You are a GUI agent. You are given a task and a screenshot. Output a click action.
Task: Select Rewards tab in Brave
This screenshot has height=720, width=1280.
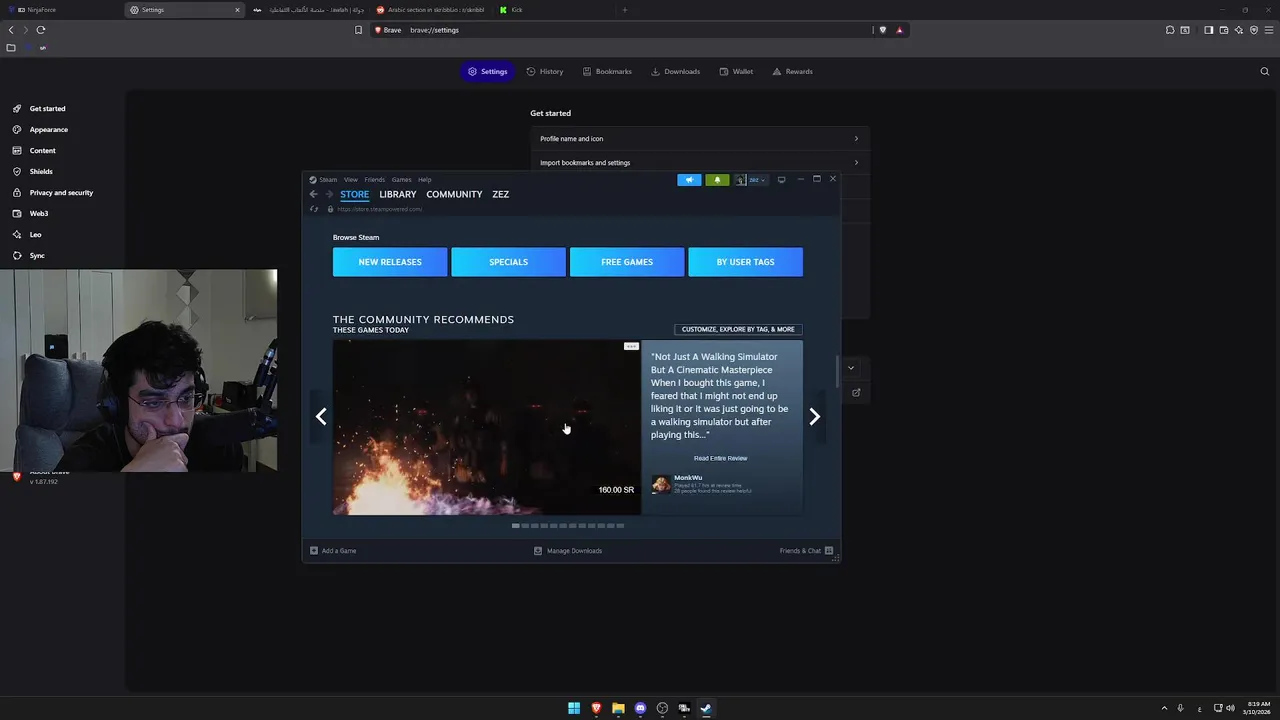tap(792, 71)
